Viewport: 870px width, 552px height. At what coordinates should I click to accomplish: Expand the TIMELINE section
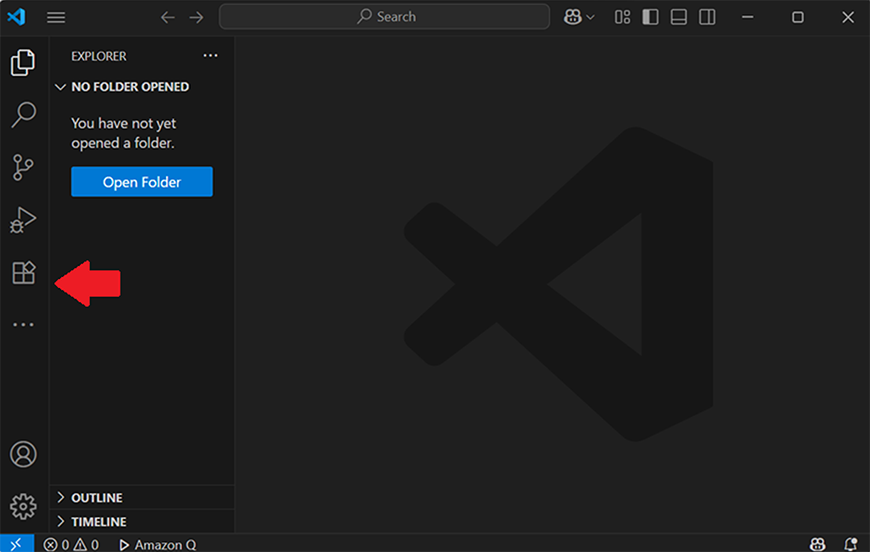point(142,522)
